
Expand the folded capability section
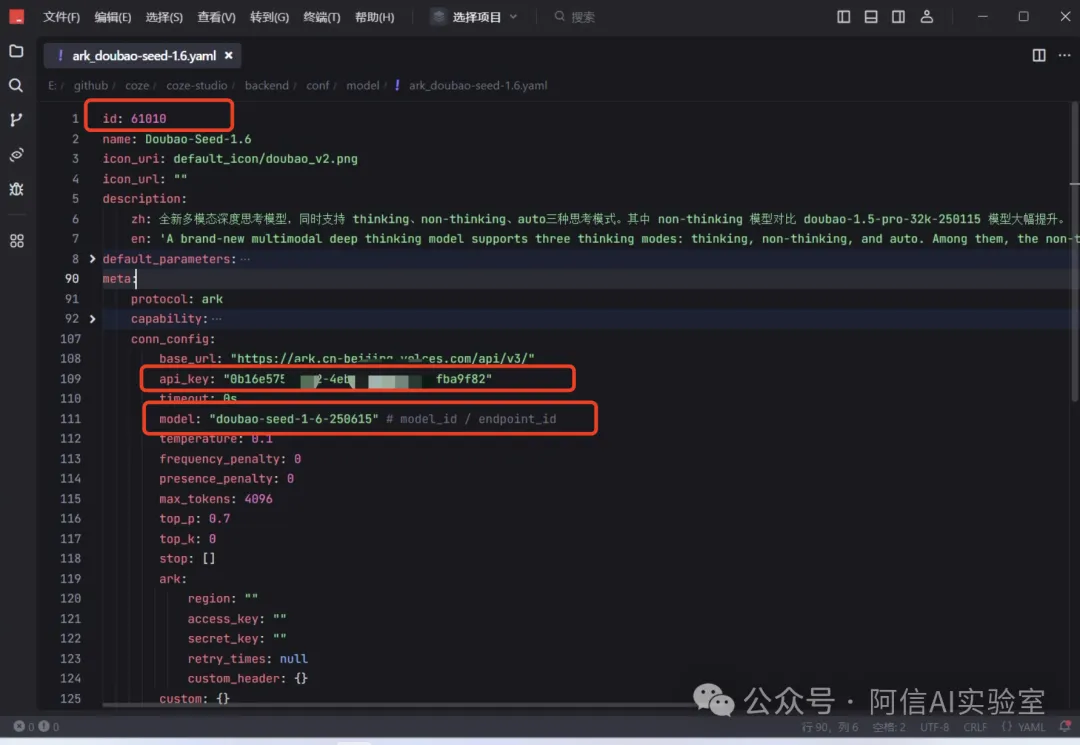93,319
